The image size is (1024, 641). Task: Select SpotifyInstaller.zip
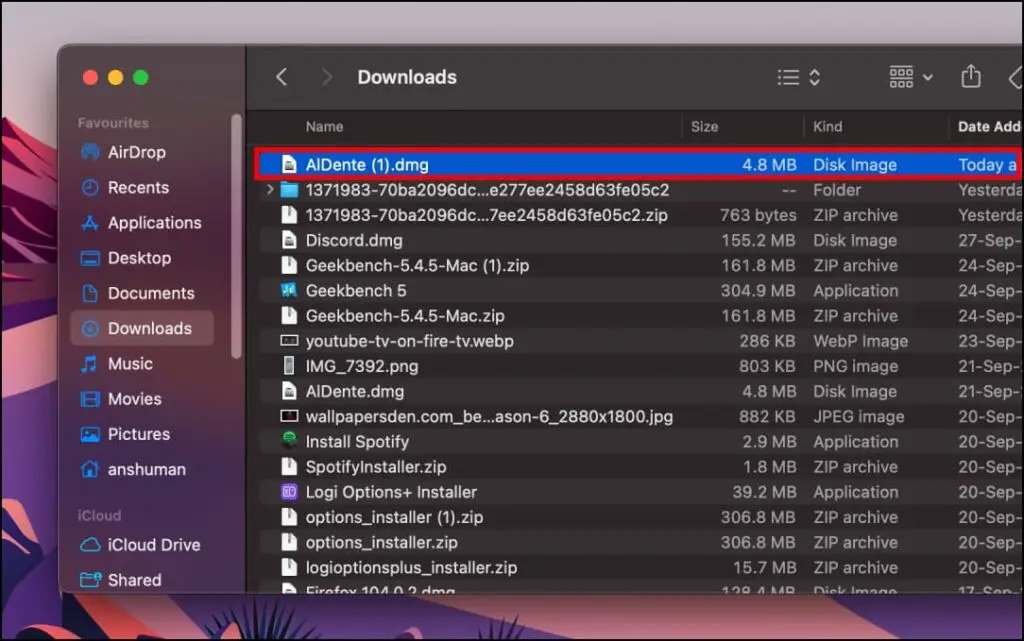376,467
